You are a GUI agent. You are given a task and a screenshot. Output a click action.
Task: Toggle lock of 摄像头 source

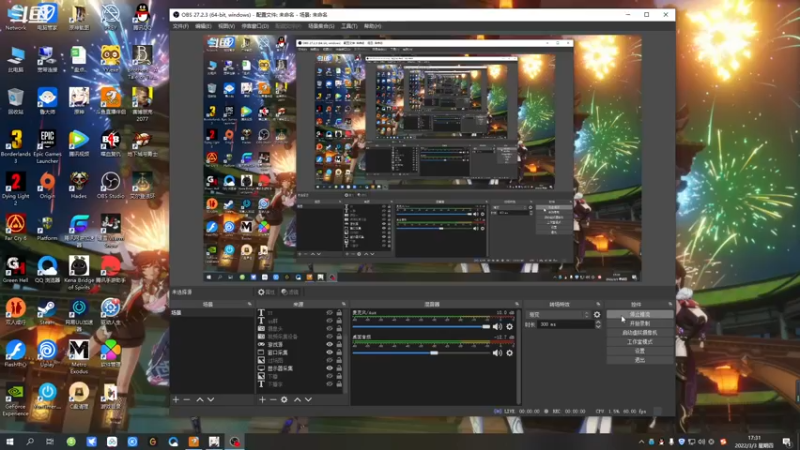(339, 329)
